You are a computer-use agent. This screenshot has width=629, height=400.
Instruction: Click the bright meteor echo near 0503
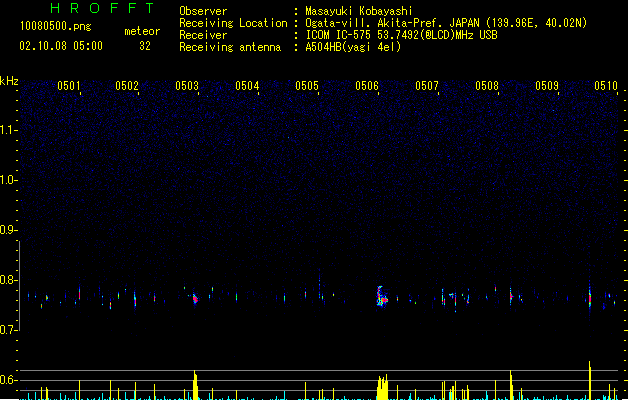(195, 299)
